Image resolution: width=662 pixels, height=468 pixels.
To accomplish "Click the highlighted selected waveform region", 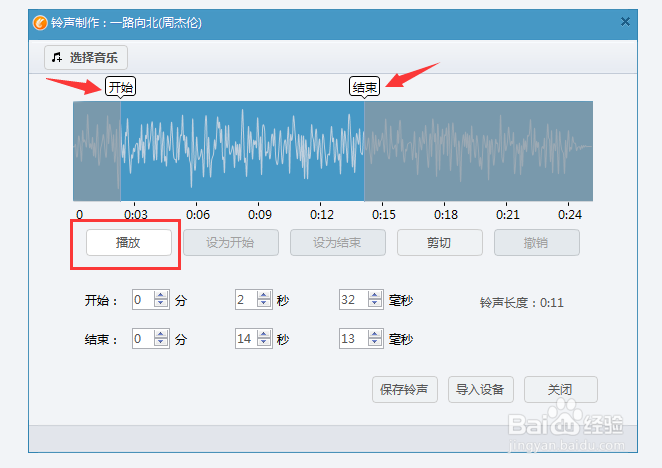I will (242, 151).
